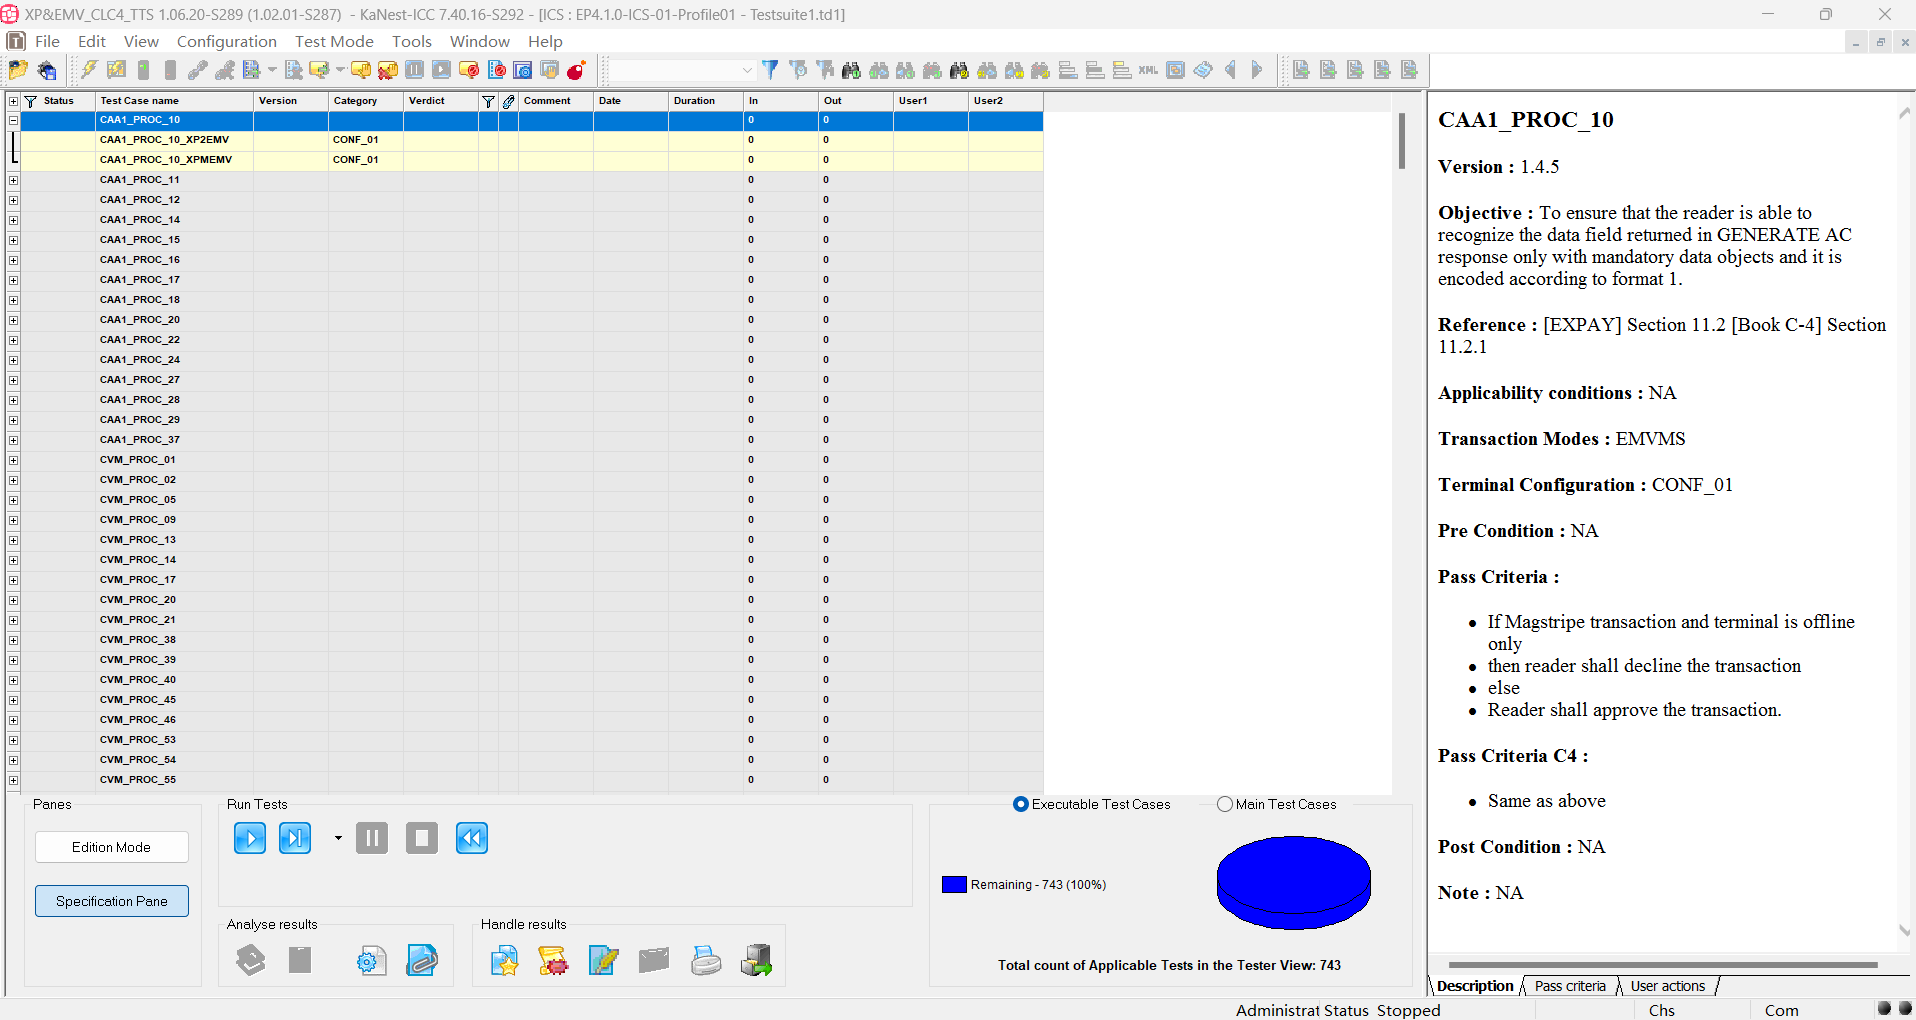Open the Test Mode menu

click(x=334, y=41)
